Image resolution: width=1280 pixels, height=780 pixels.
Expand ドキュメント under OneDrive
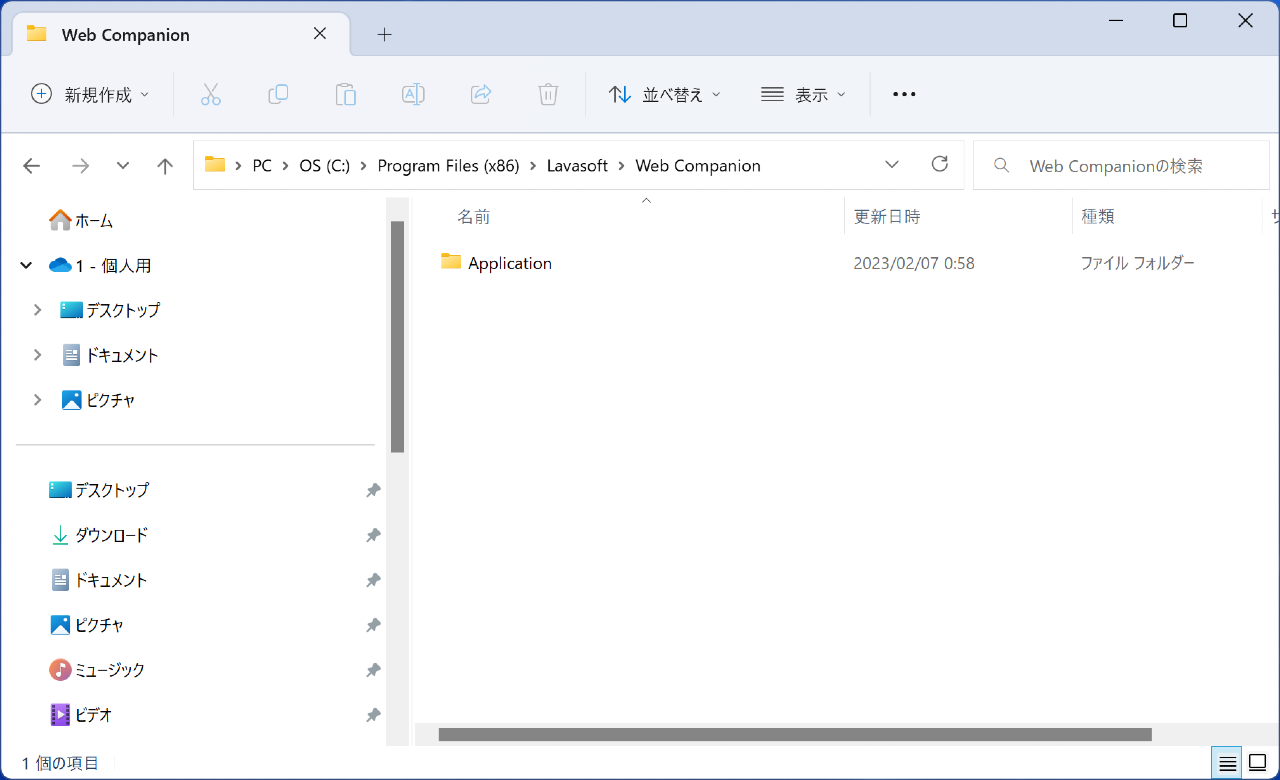click(x=37, y=355)
